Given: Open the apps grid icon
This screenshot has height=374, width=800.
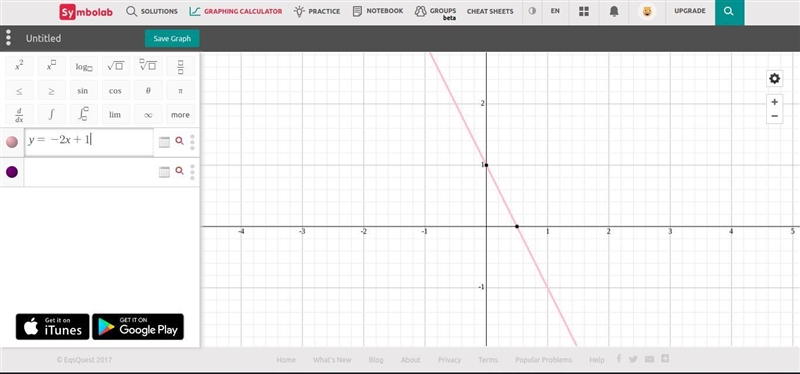Looking at the screenshot, I should (584, 11).
